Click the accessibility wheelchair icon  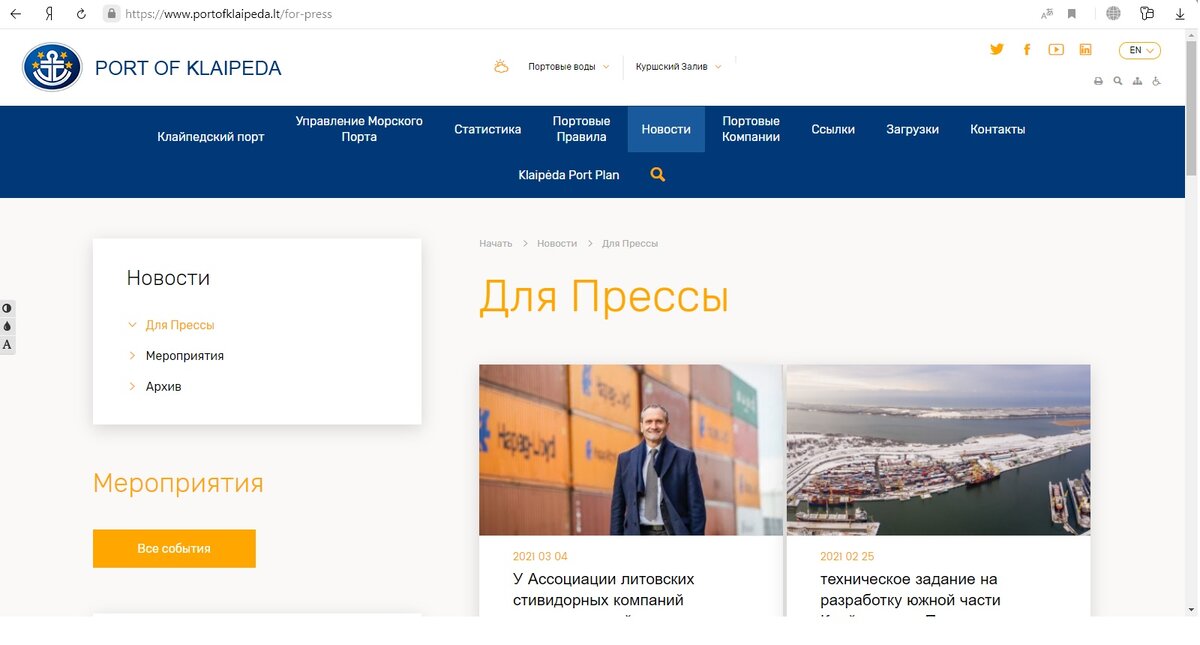click(x=1156, y=81)
